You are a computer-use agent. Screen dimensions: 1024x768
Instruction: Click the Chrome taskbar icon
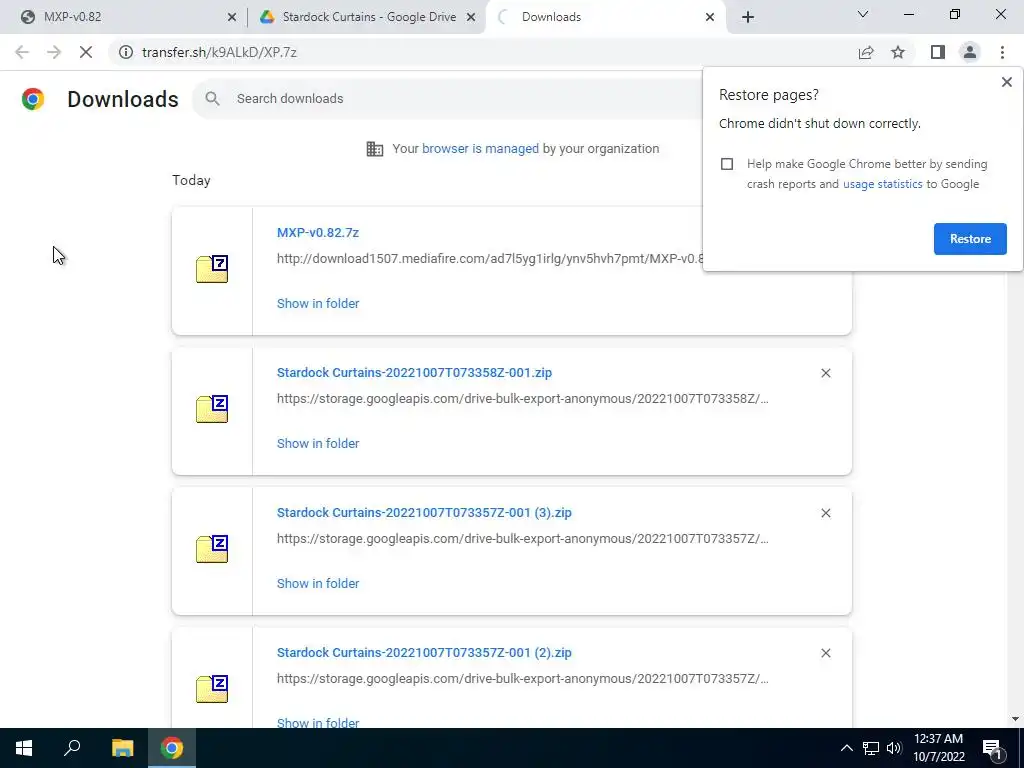pos(172,748)
